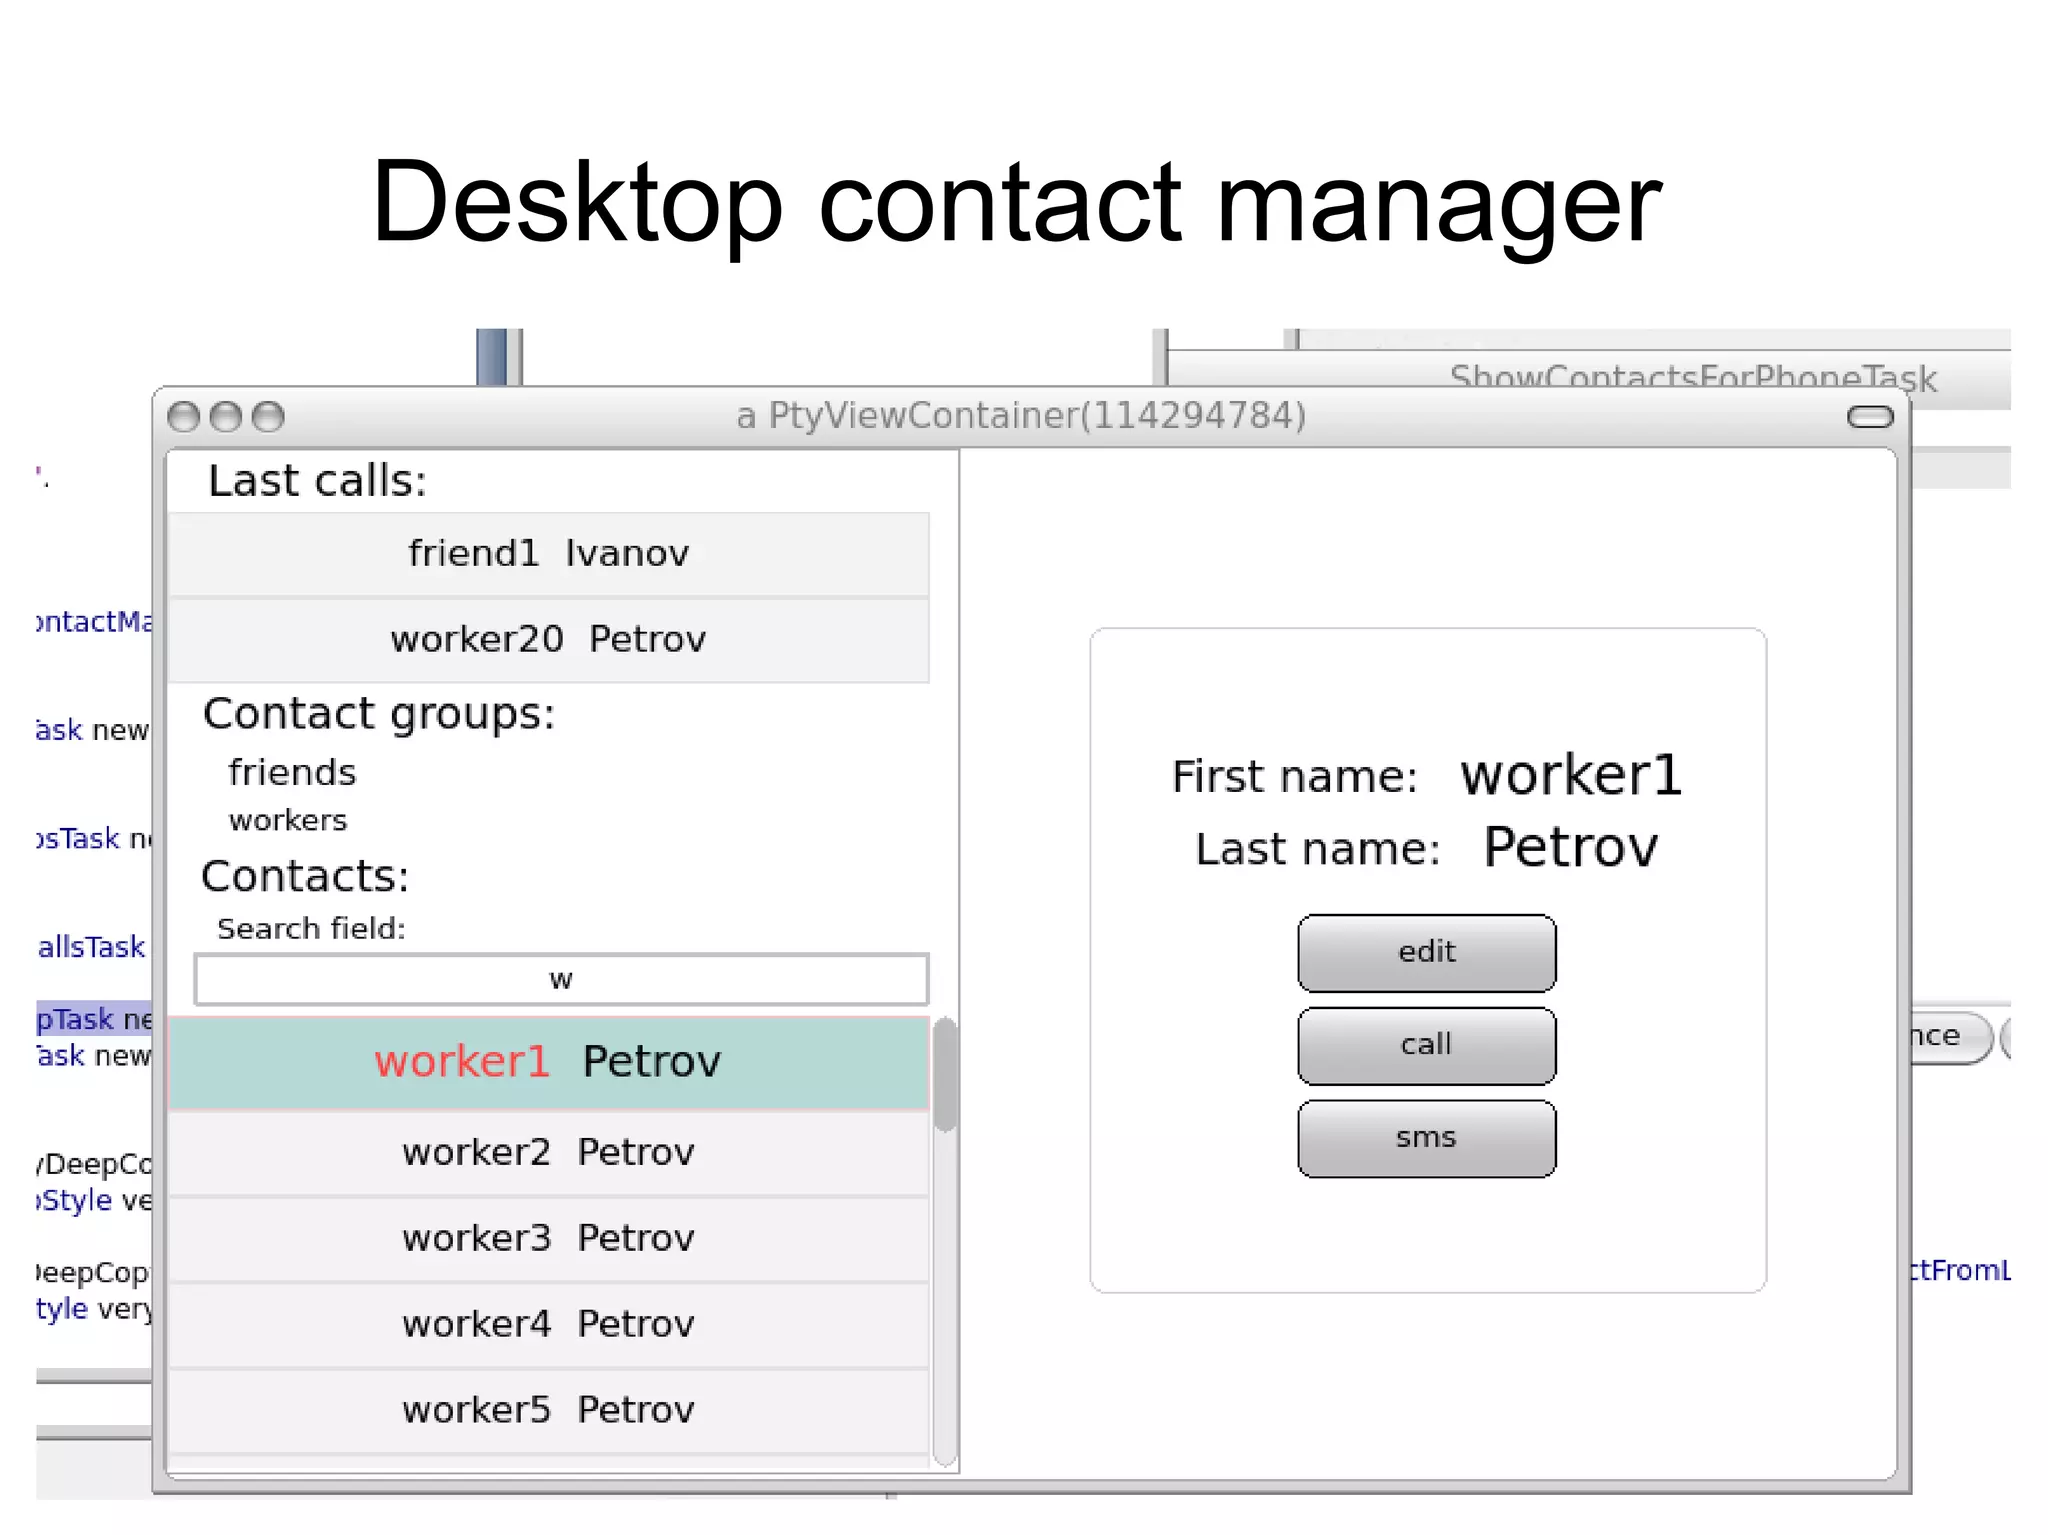Select worker3 Petrov contact row

[x=548, y=1239]
